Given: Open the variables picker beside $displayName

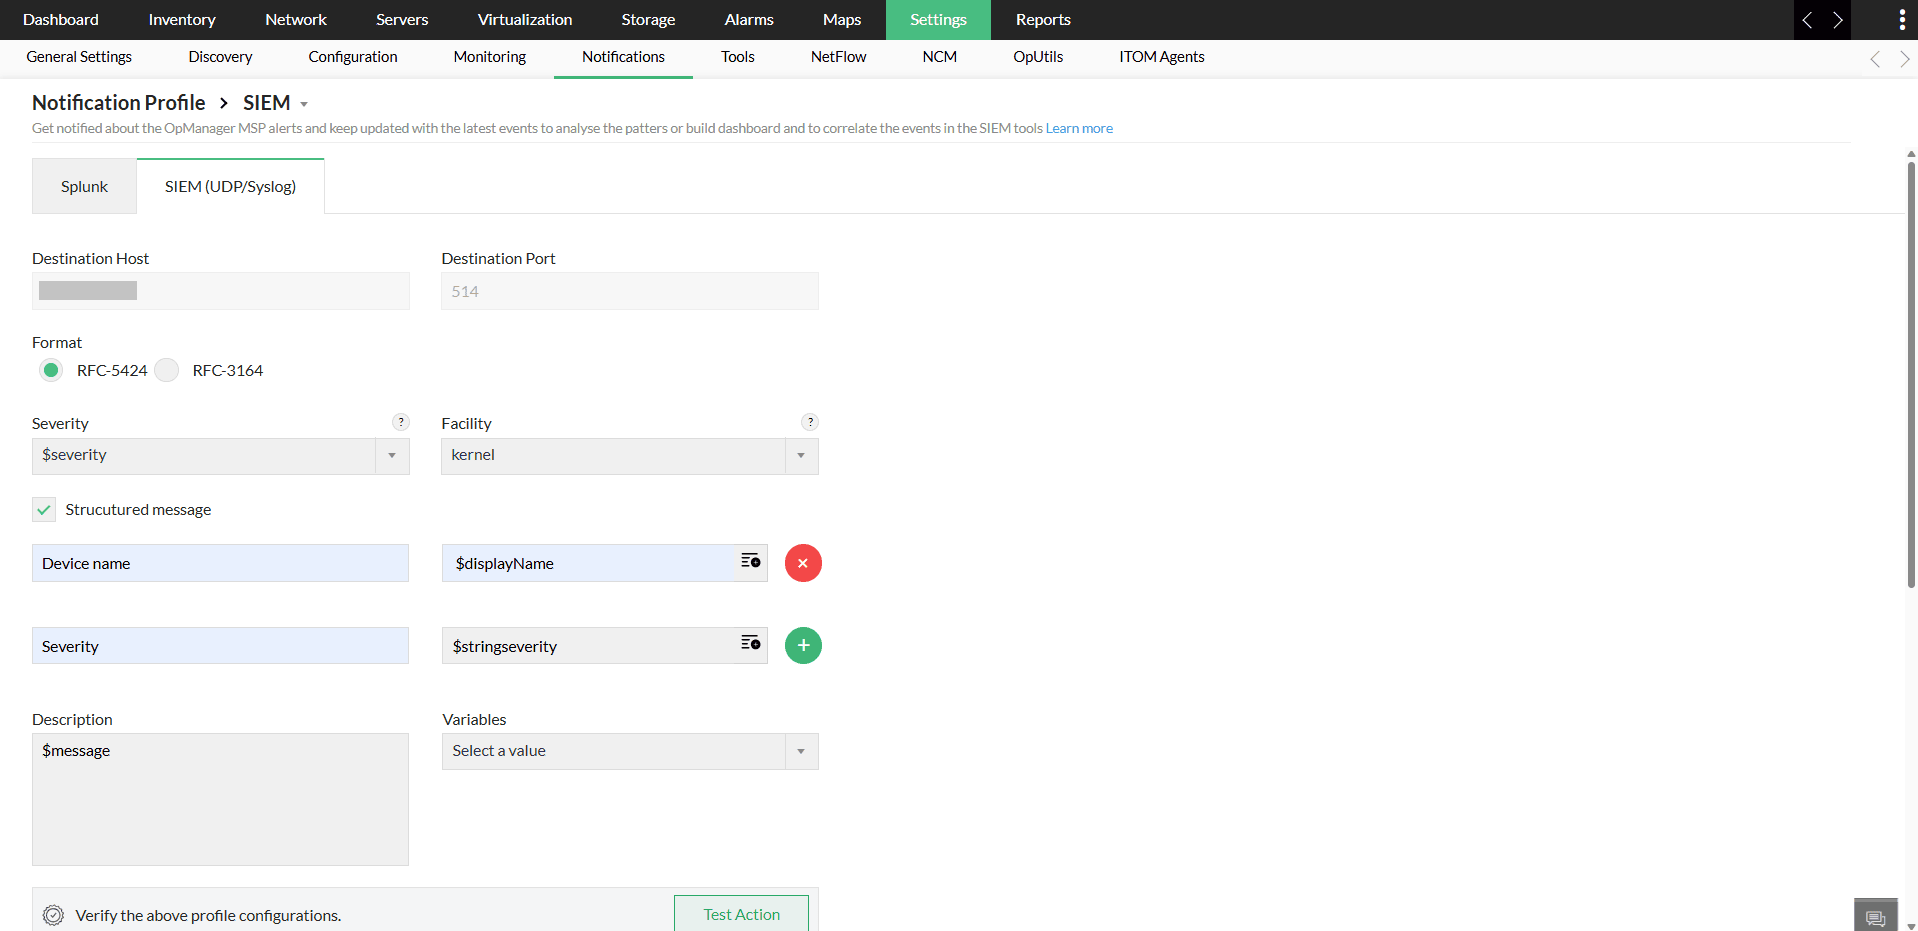Looking at the screenshot, I should point(749,561).
